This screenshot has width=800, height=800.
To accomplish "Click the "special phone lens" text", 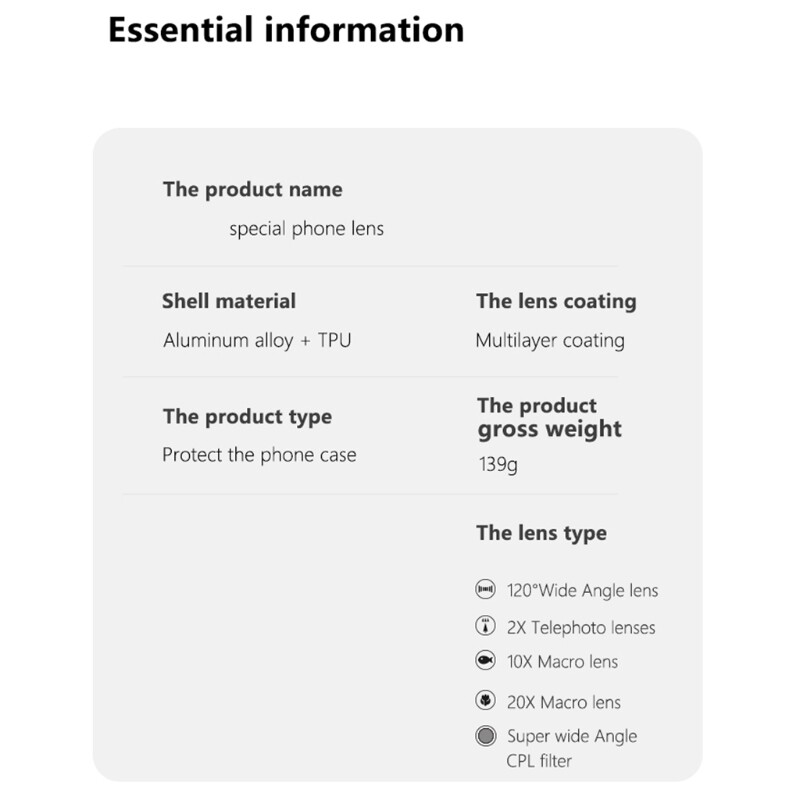I will point(306,229).
